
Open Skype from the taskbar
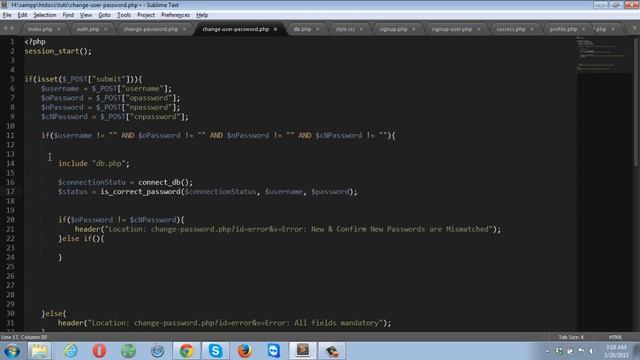pyautogui.click(x=215, y=351)
